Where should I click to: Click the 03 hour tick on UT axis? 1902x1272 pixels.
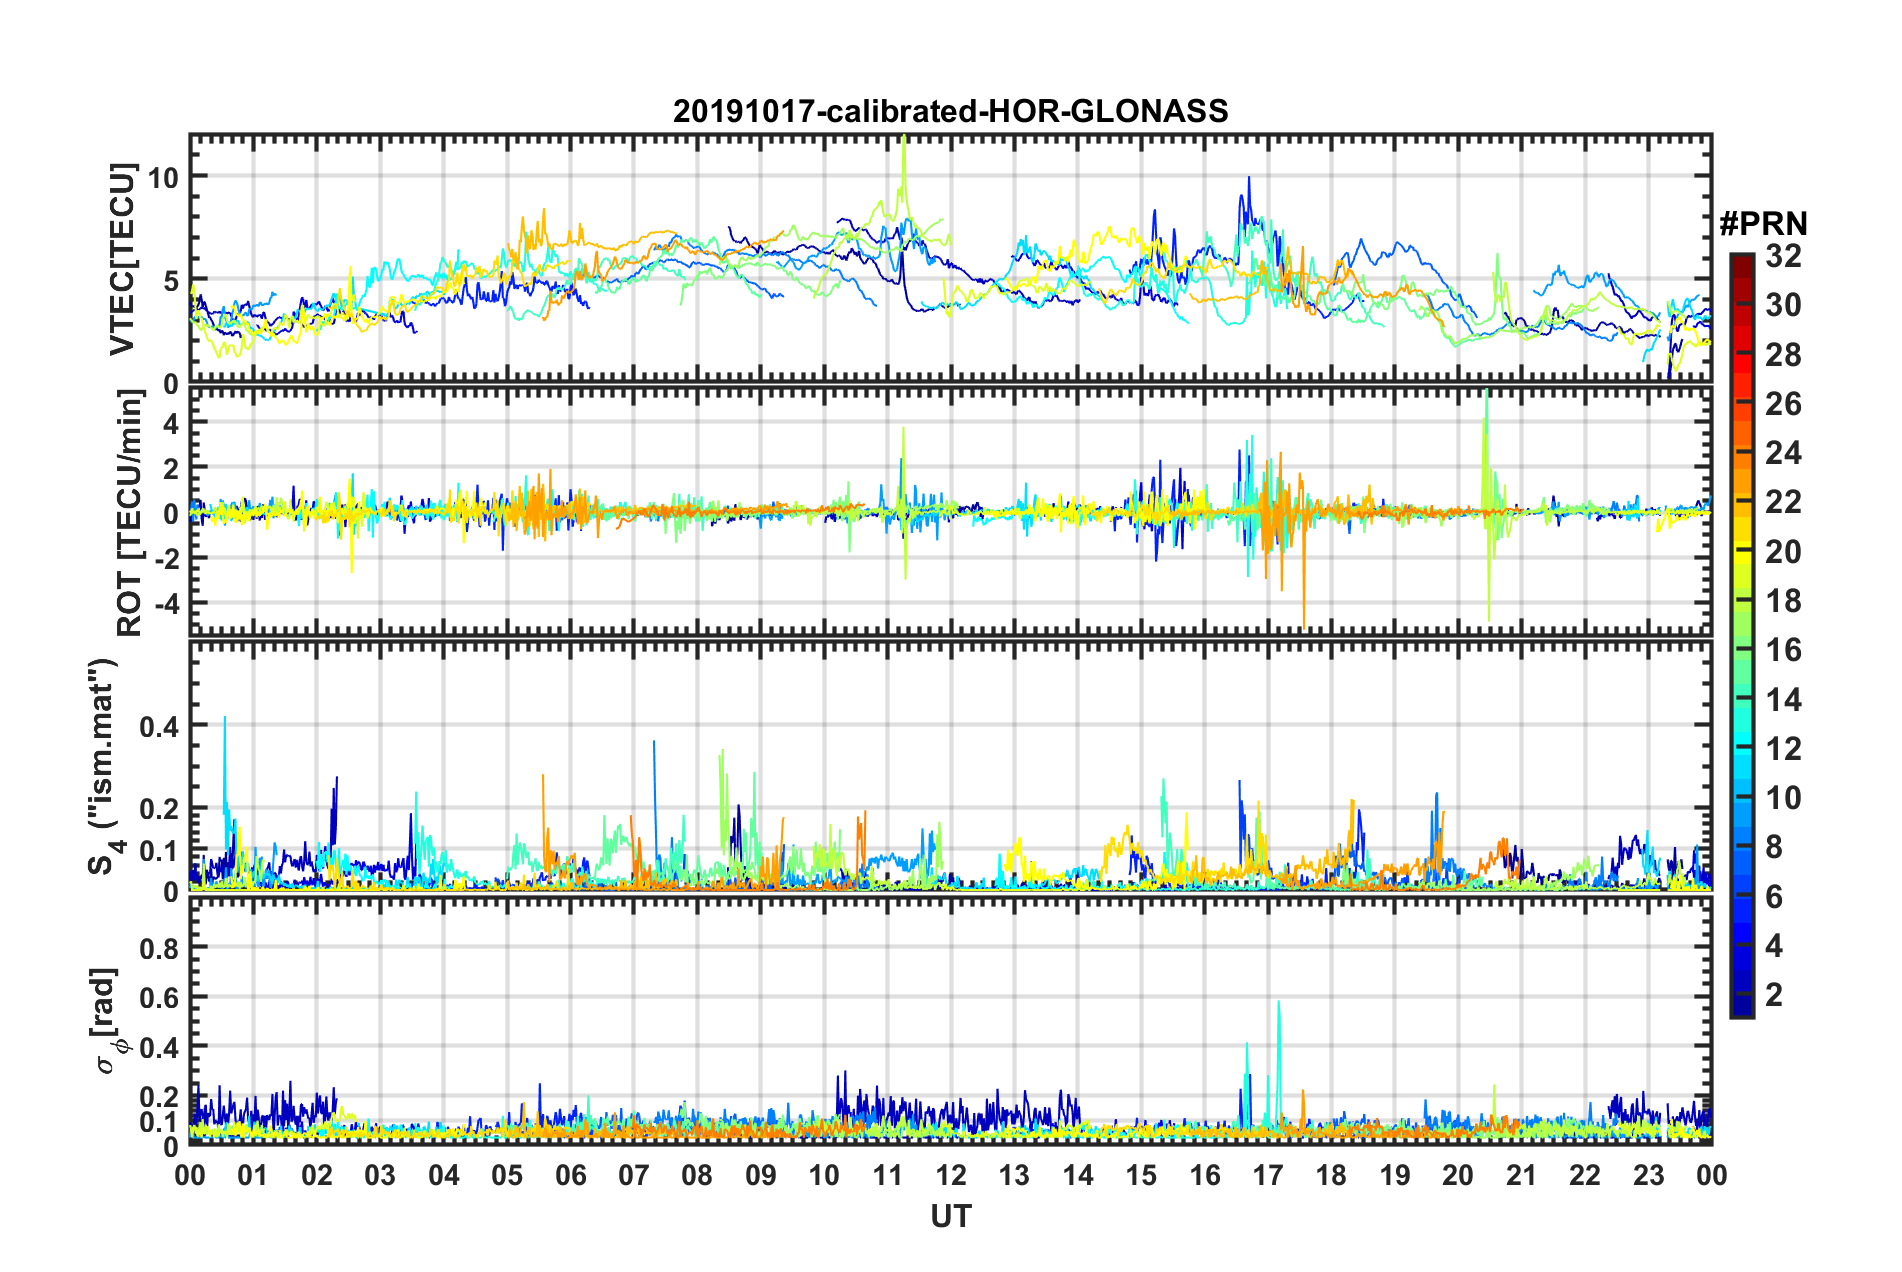(x=380, y=1175)
